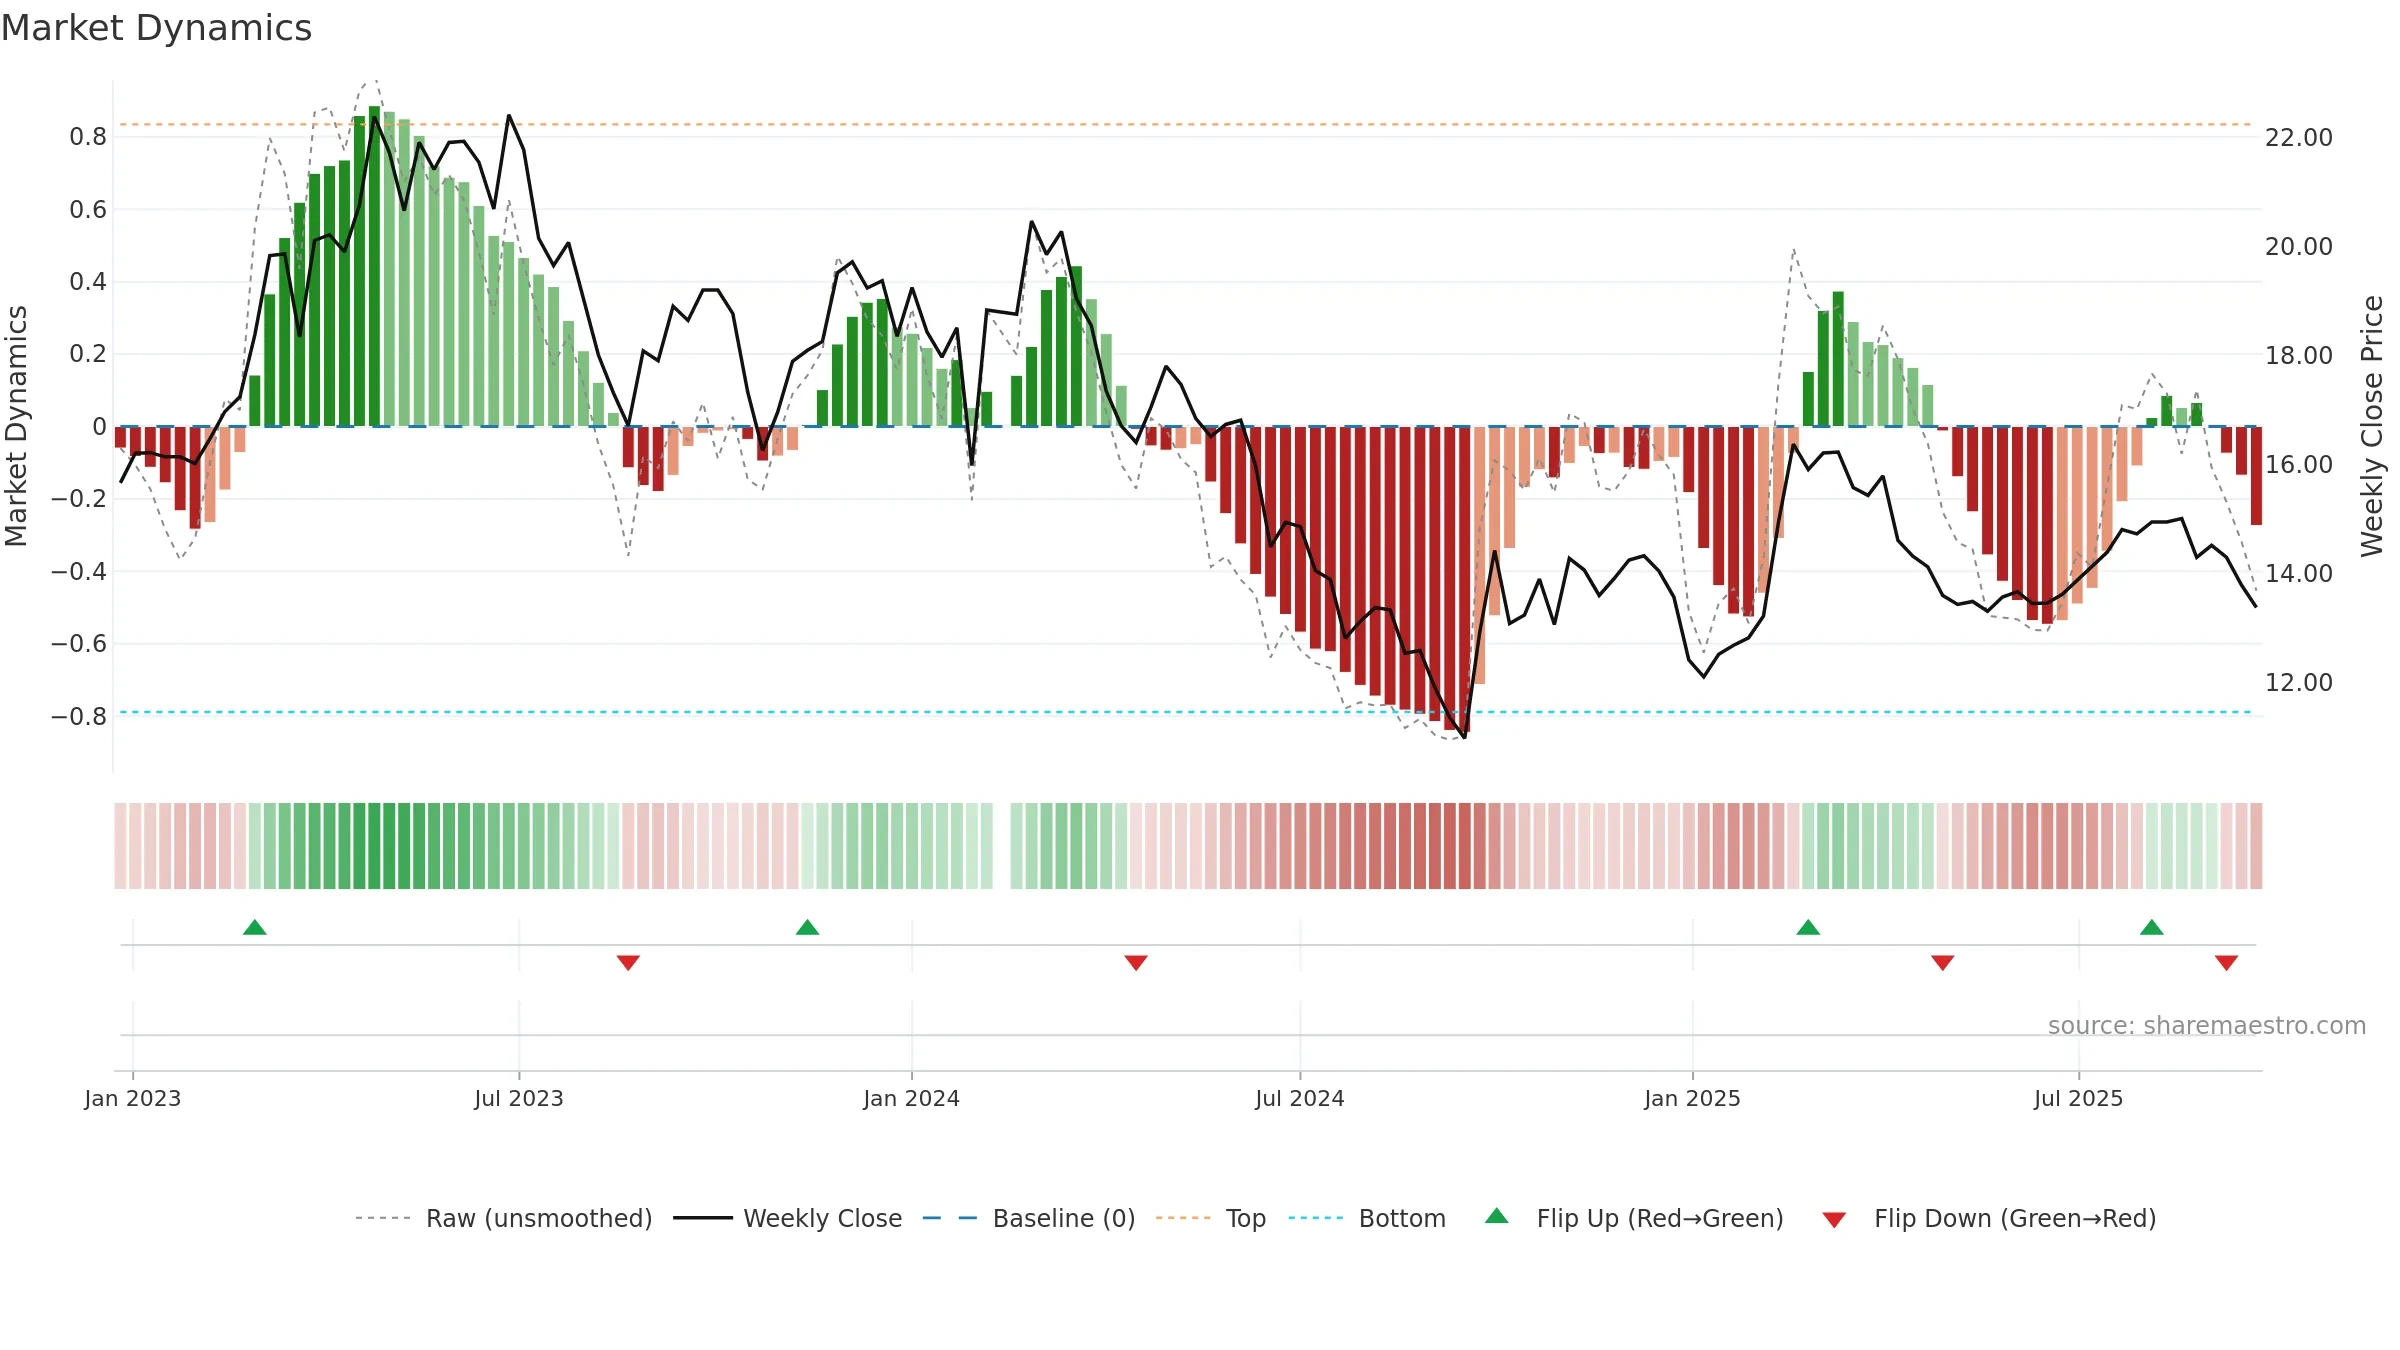Click the Weekly Close Price axis title

coord(2372,426)
